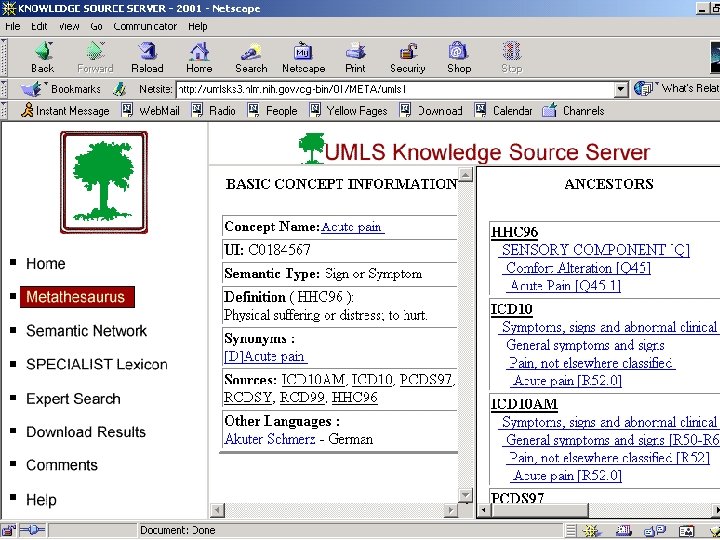This screenshot has height=540, width=720.
Task: Click the Back toolbar button
Action: (x=43, y=57)
